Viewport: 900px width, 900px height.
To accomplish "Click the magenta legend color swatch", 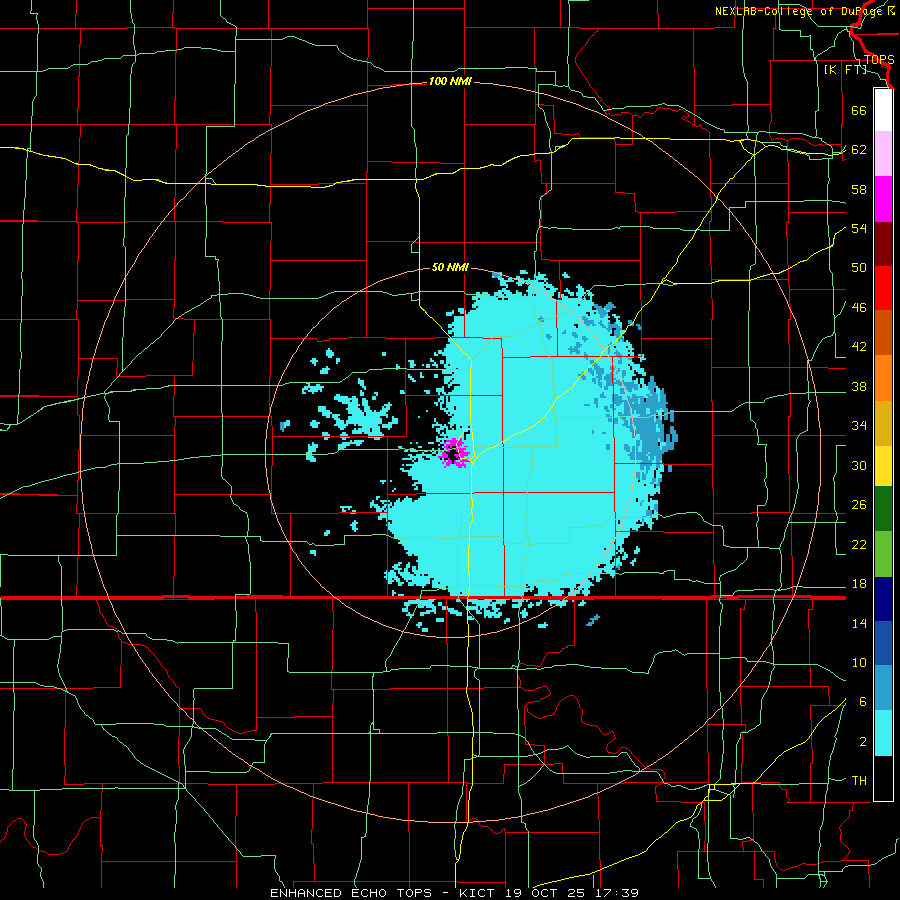I will point(883,199).
